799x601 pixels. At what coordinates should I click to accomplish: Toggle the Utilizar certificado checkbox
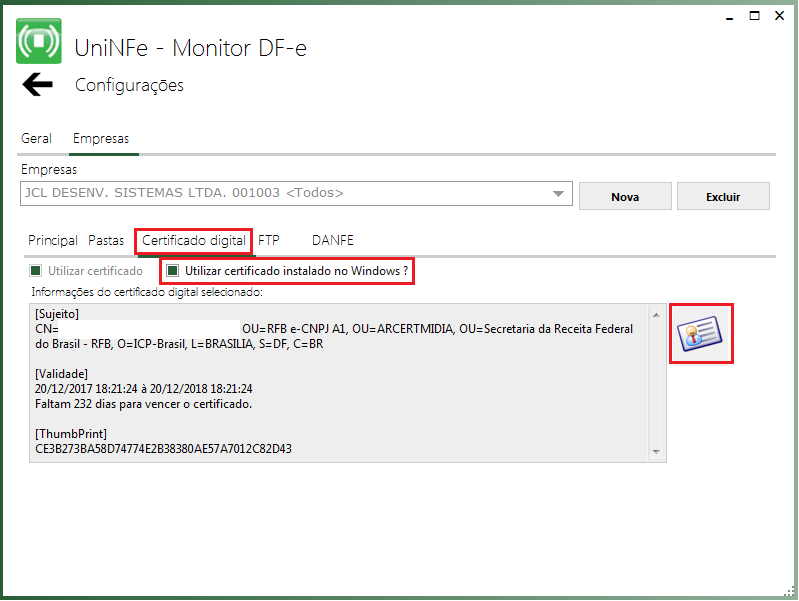coord(36,271)
